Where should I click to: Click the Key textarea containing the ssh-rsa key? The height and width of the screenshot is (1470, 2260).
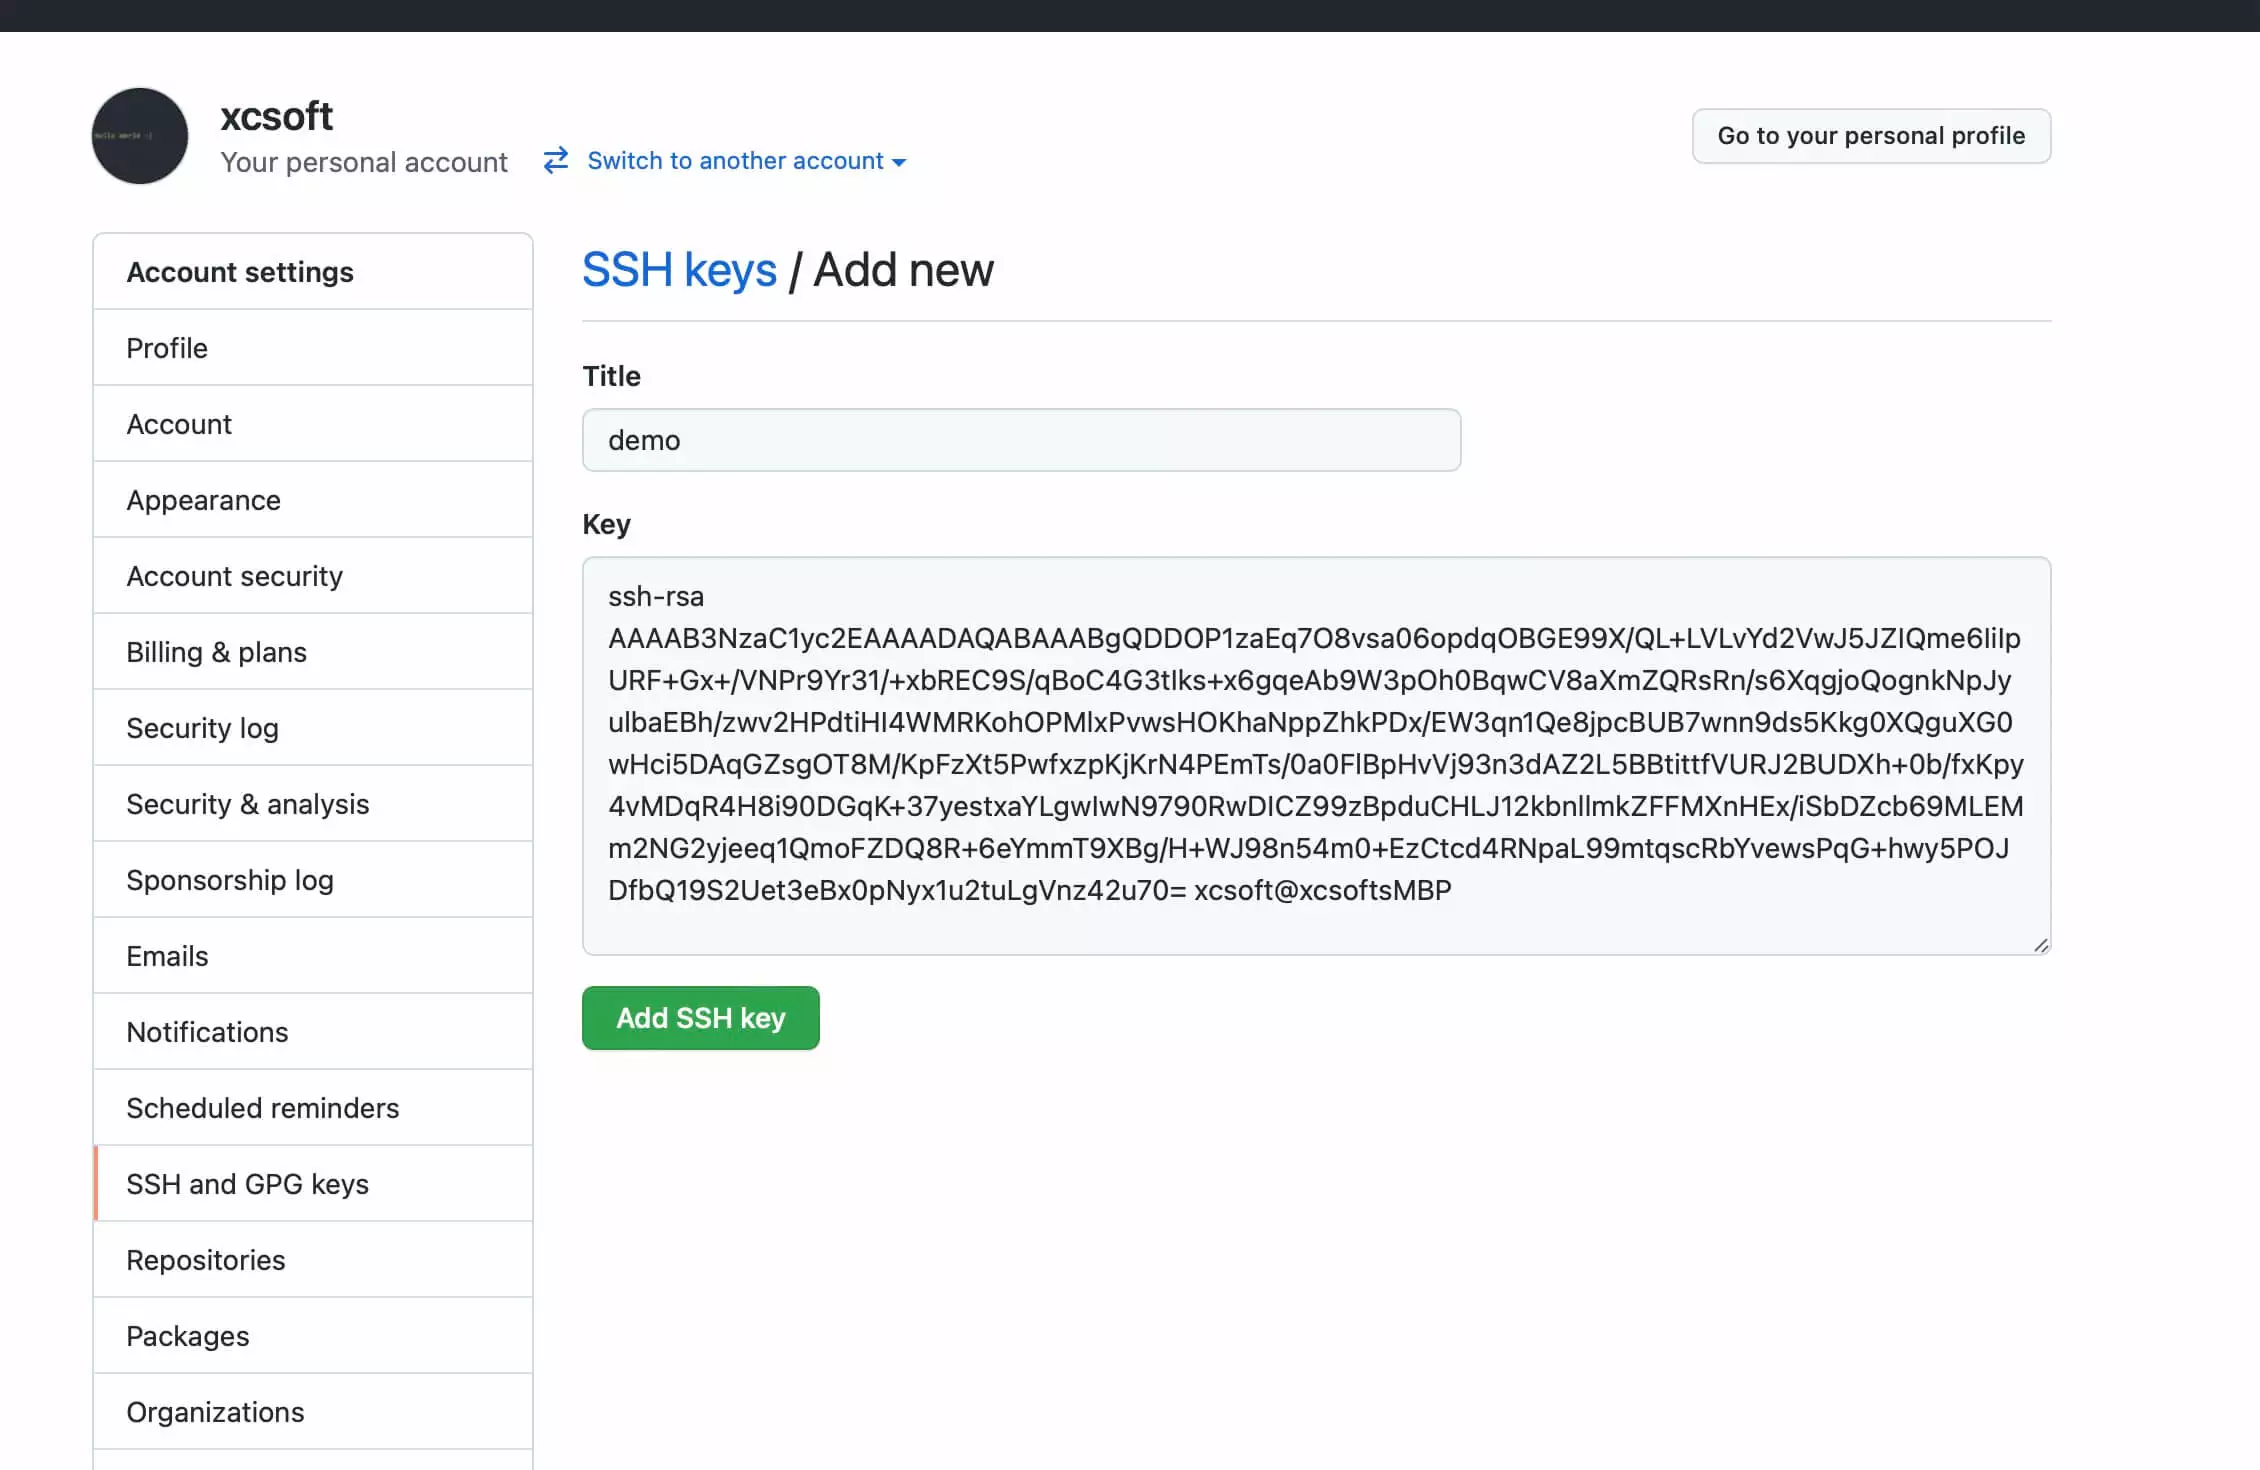click(x=1315, y=750)
